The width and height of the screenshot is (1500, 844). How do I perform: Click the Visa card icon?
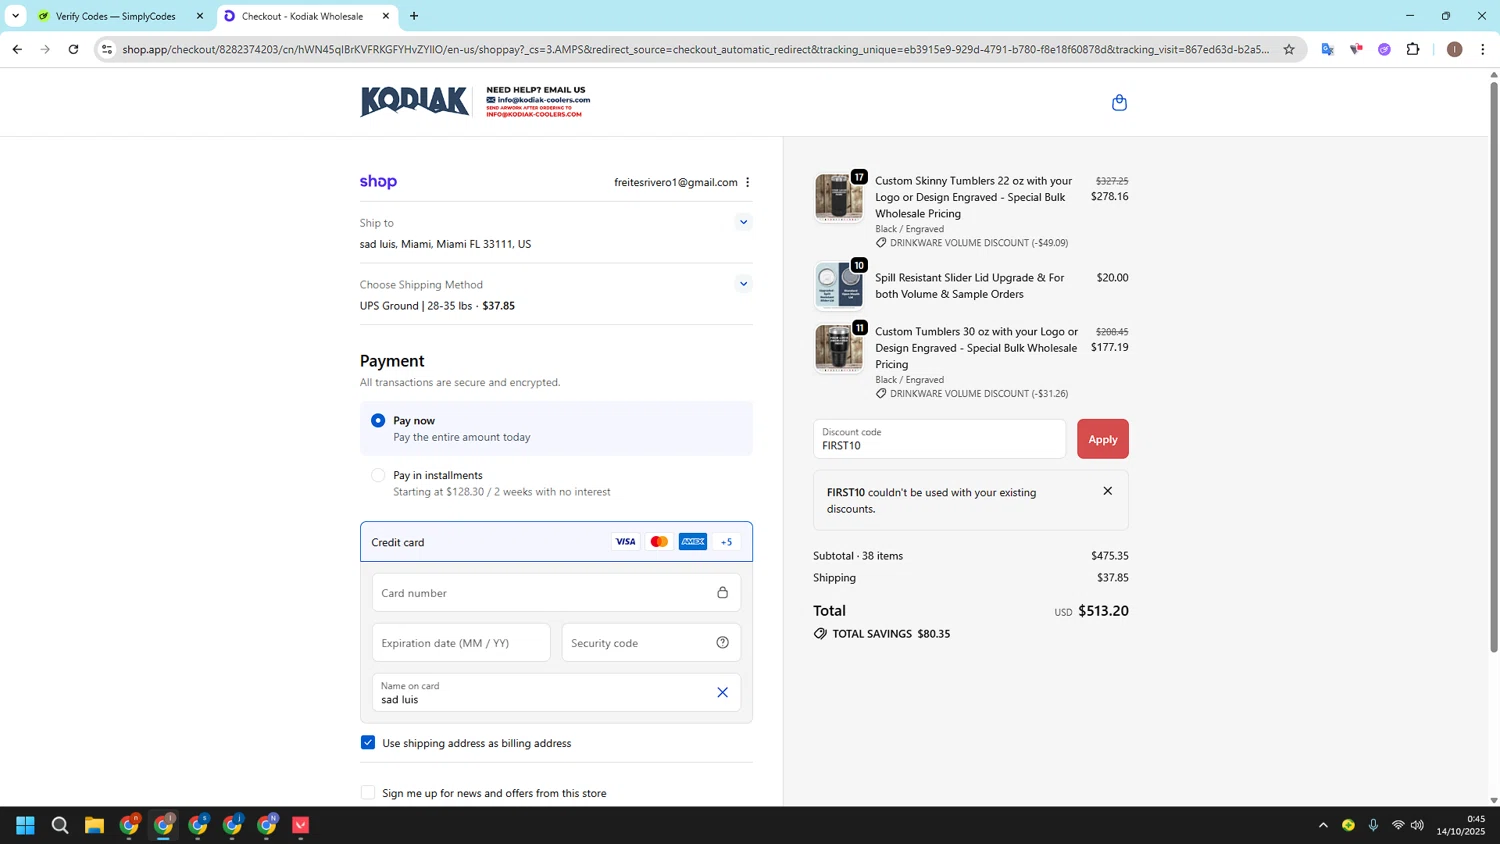pyautogui.click(x=625, y=542)
